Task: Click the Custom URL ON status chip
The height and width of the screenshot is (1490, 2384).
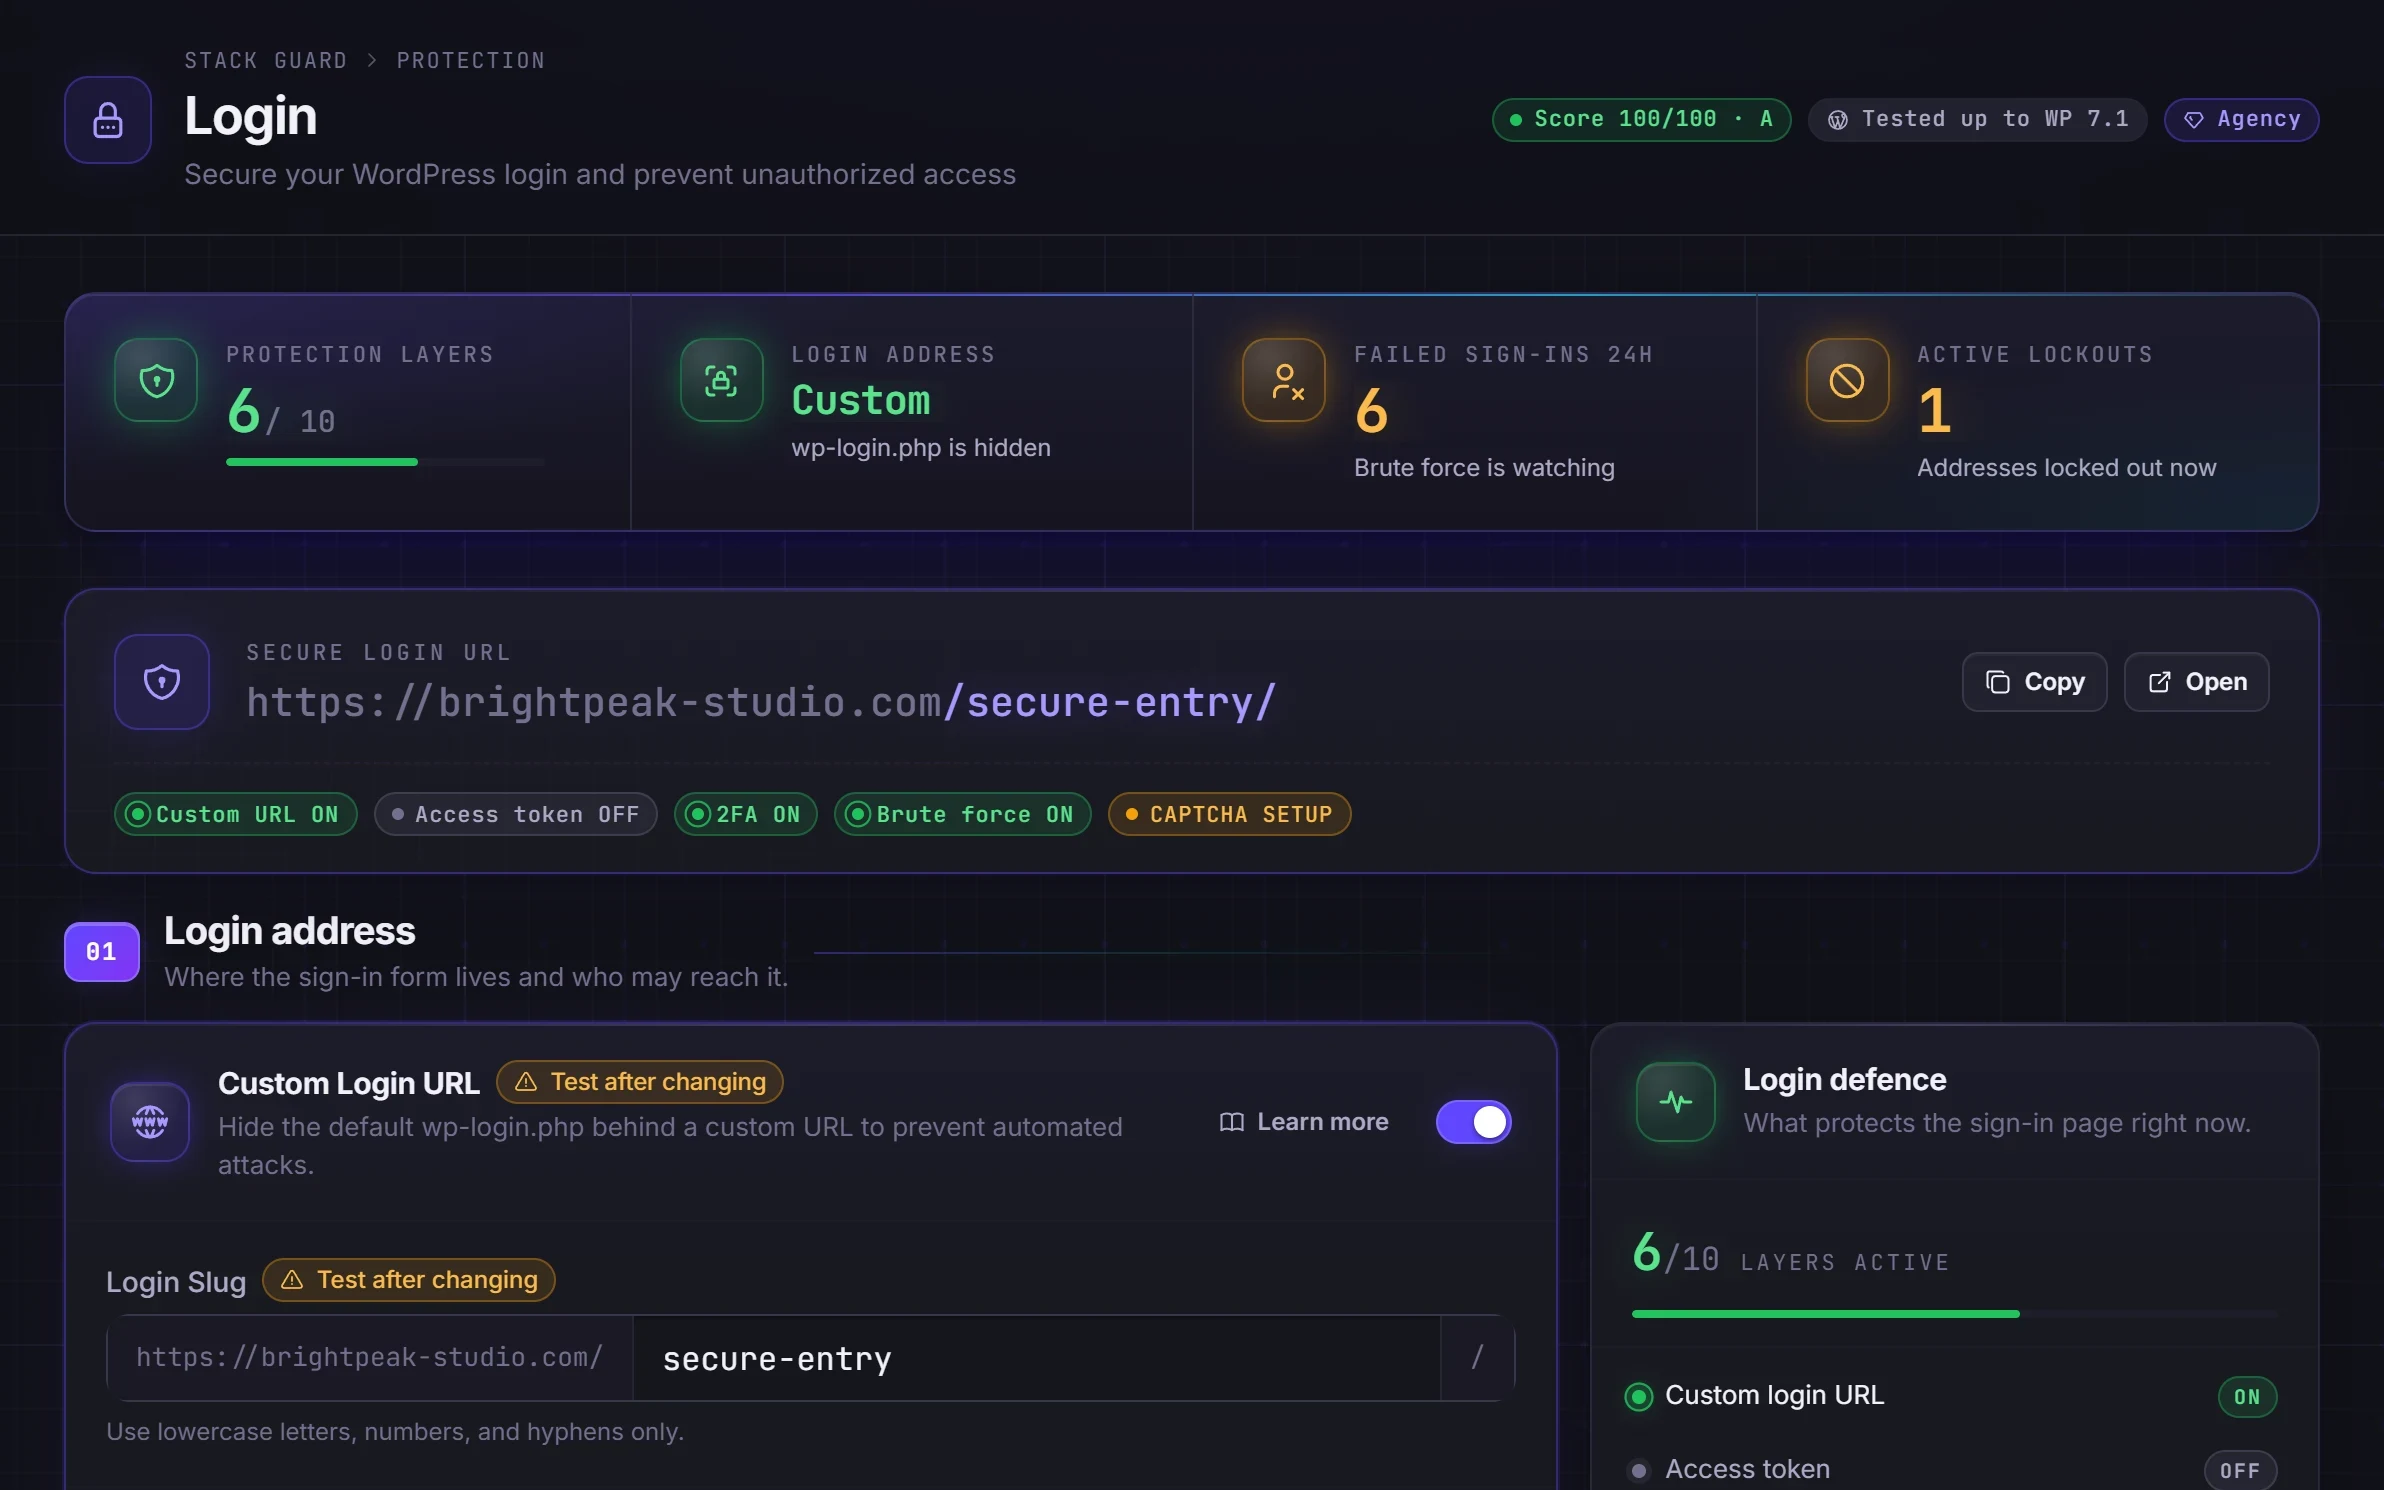Action: click(236, 814)
